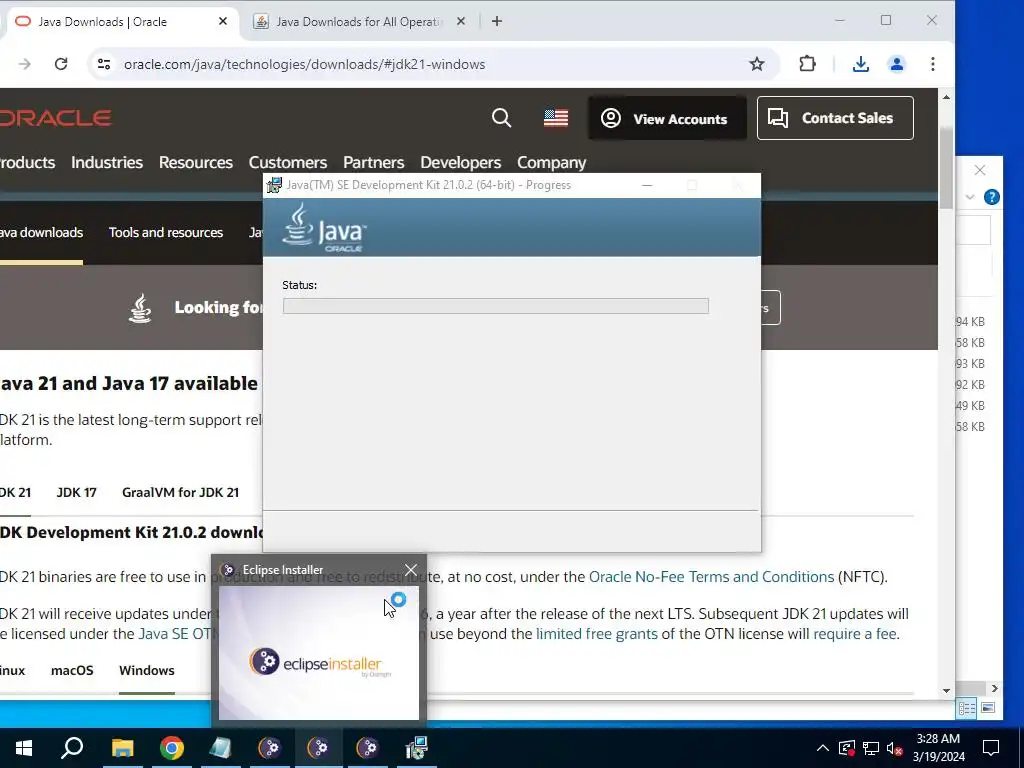Open help in the background Explorer window
Viewport: 1024px width, 768px height.
pyautogui.click(x=991, y=197)
